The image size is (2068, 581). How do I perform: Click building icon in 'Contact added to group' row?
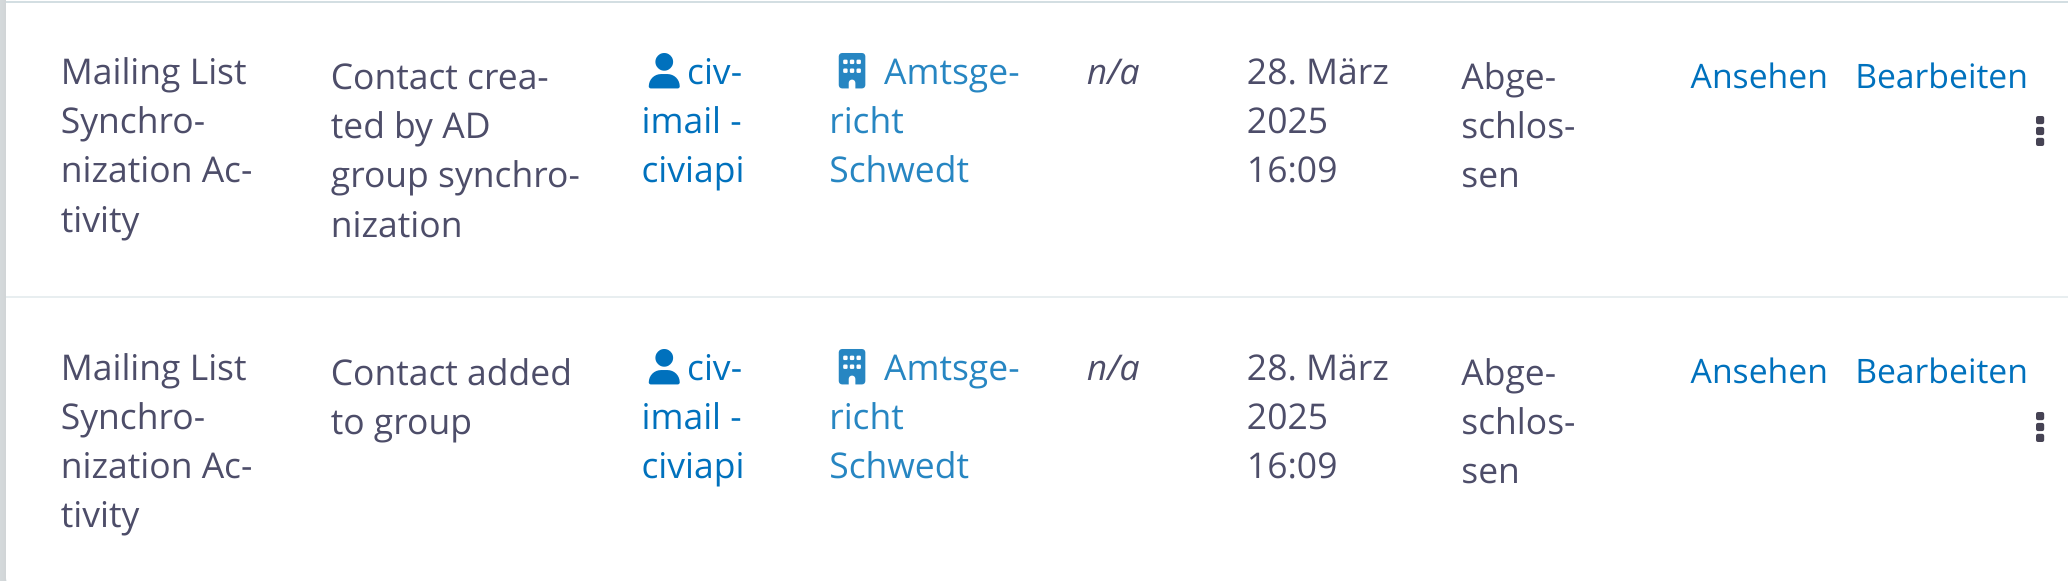coord(851,367)
